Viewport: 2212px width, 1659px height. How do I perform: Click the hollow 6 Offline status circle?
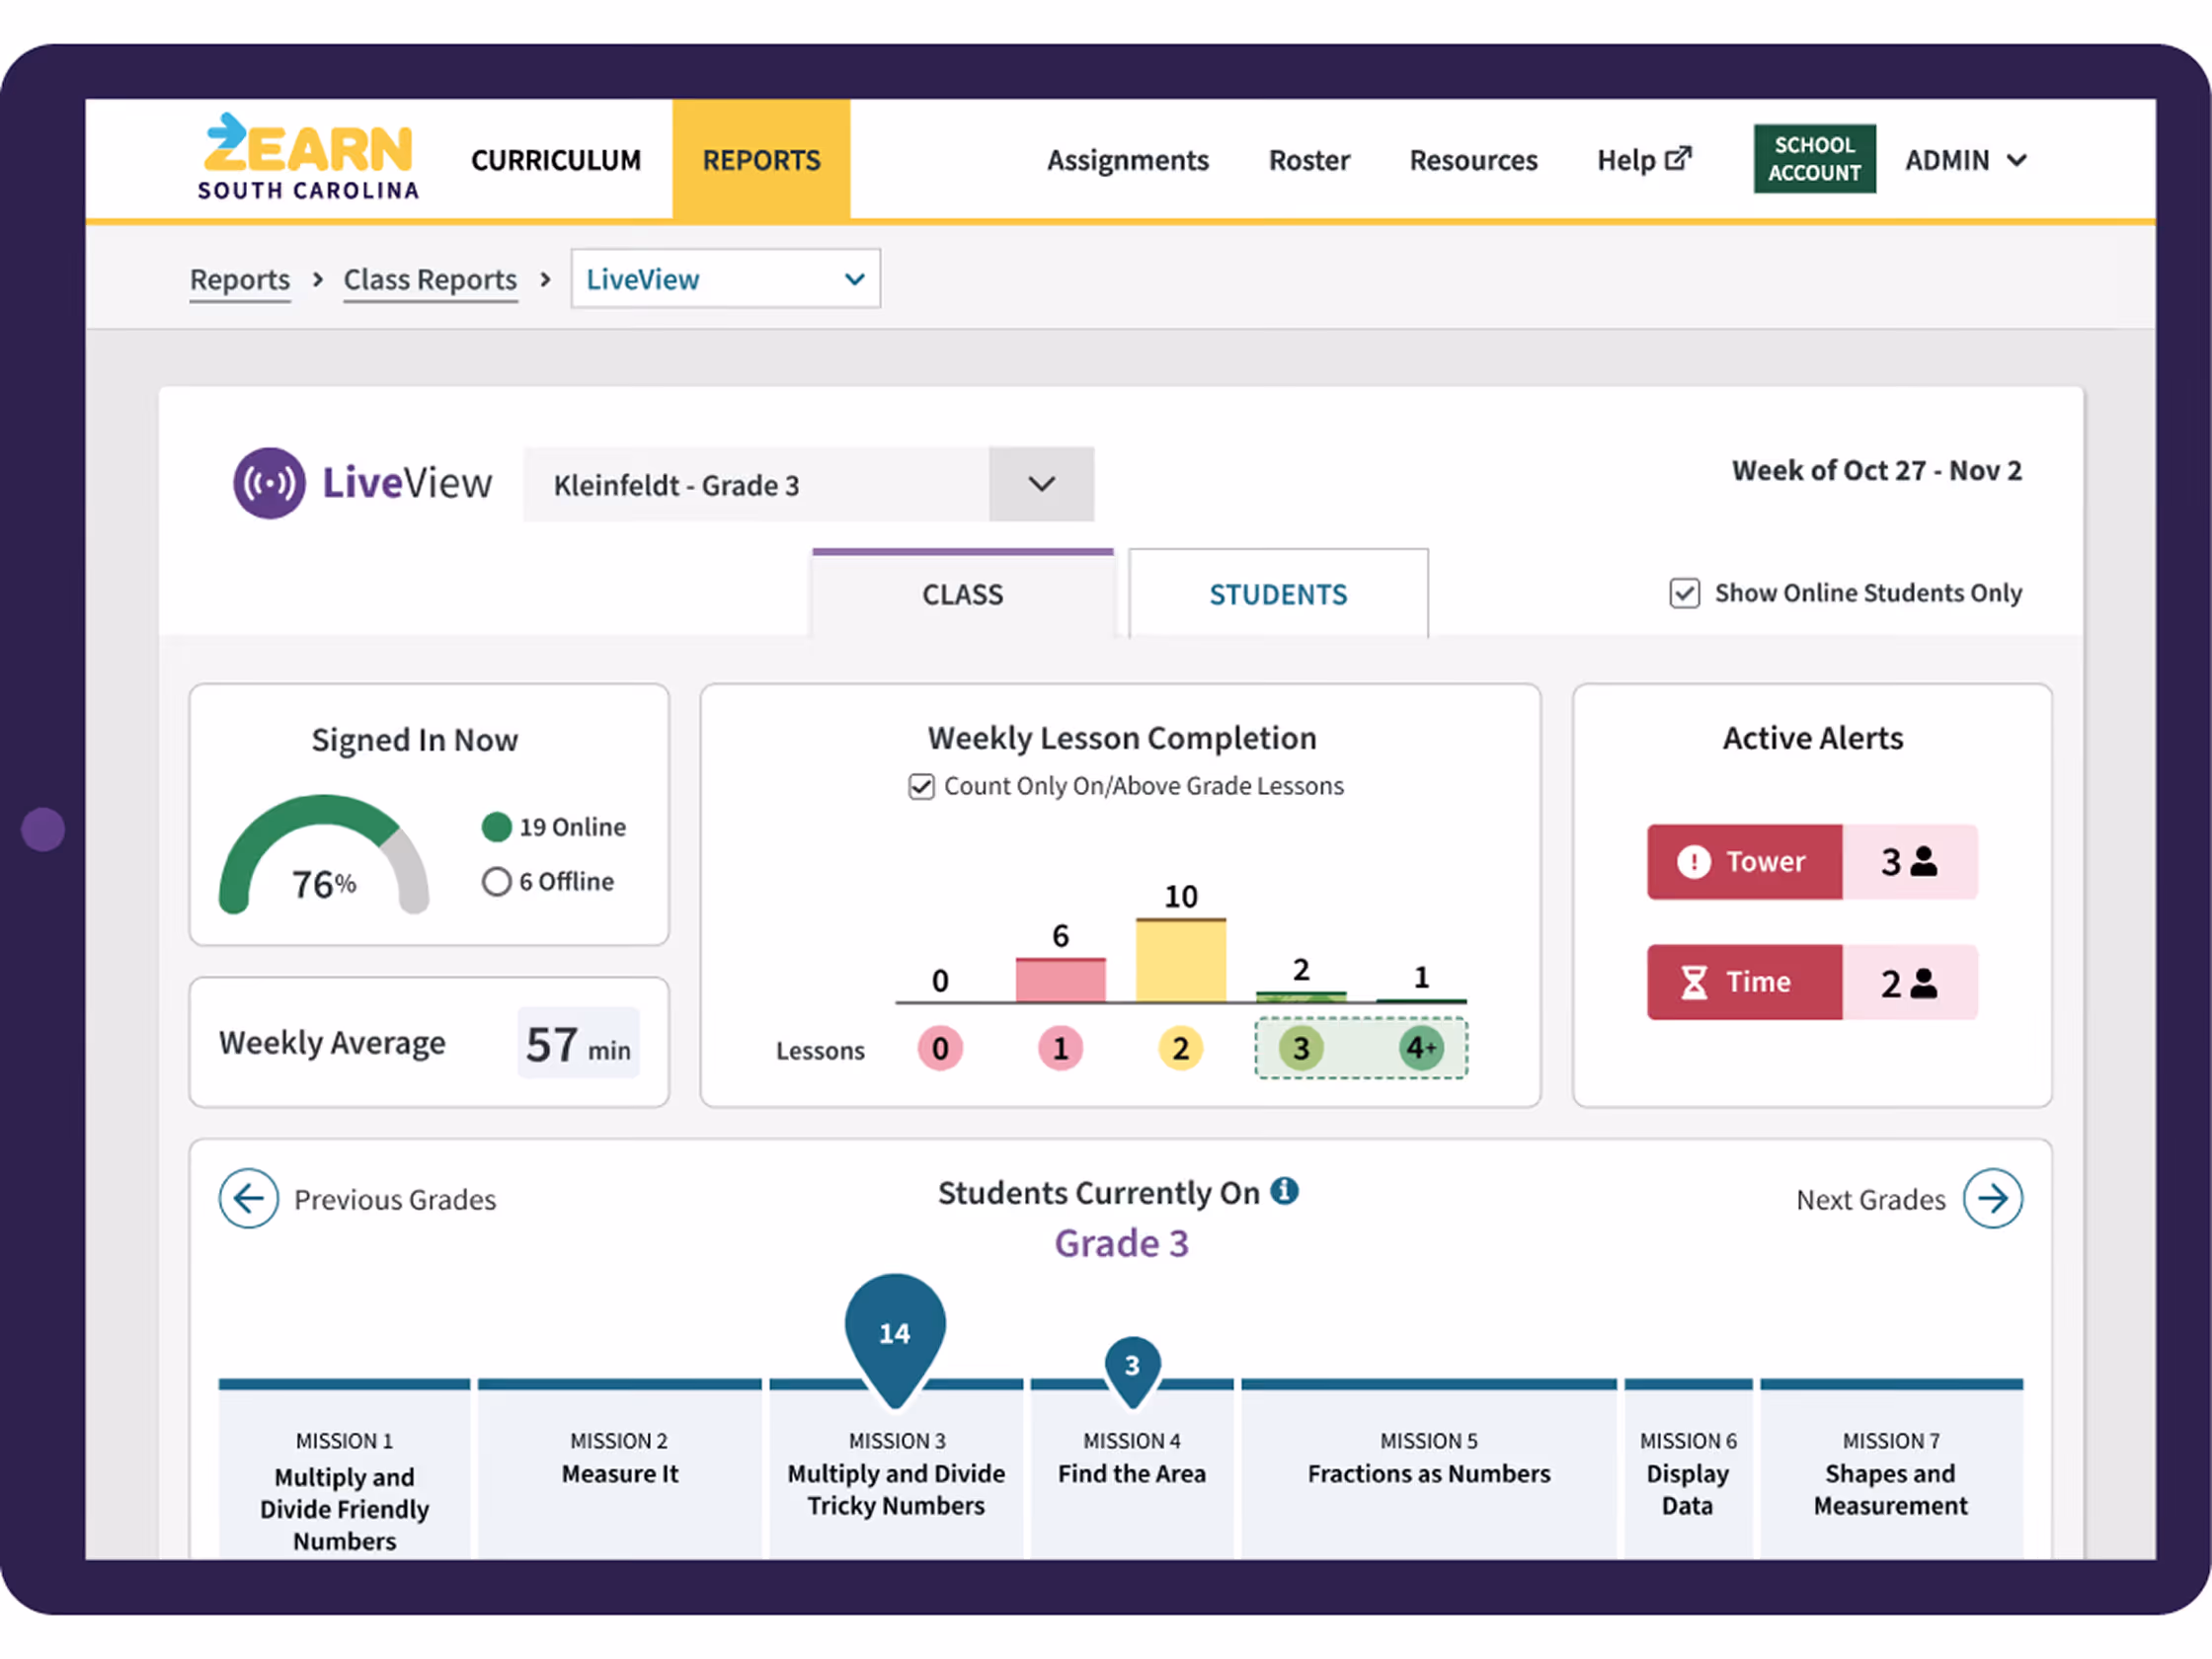(x=496, y=881)
